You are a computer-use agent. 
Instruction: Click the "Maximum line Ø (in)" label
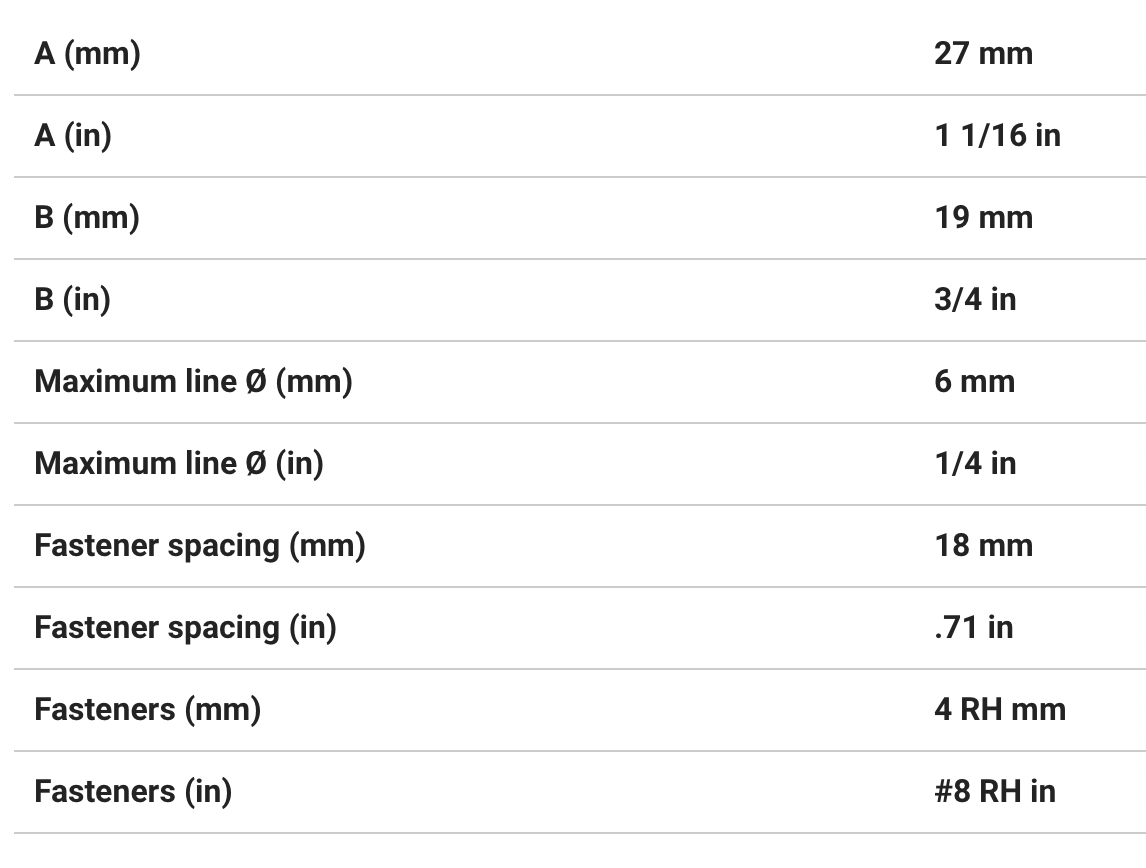pos(179,463)
